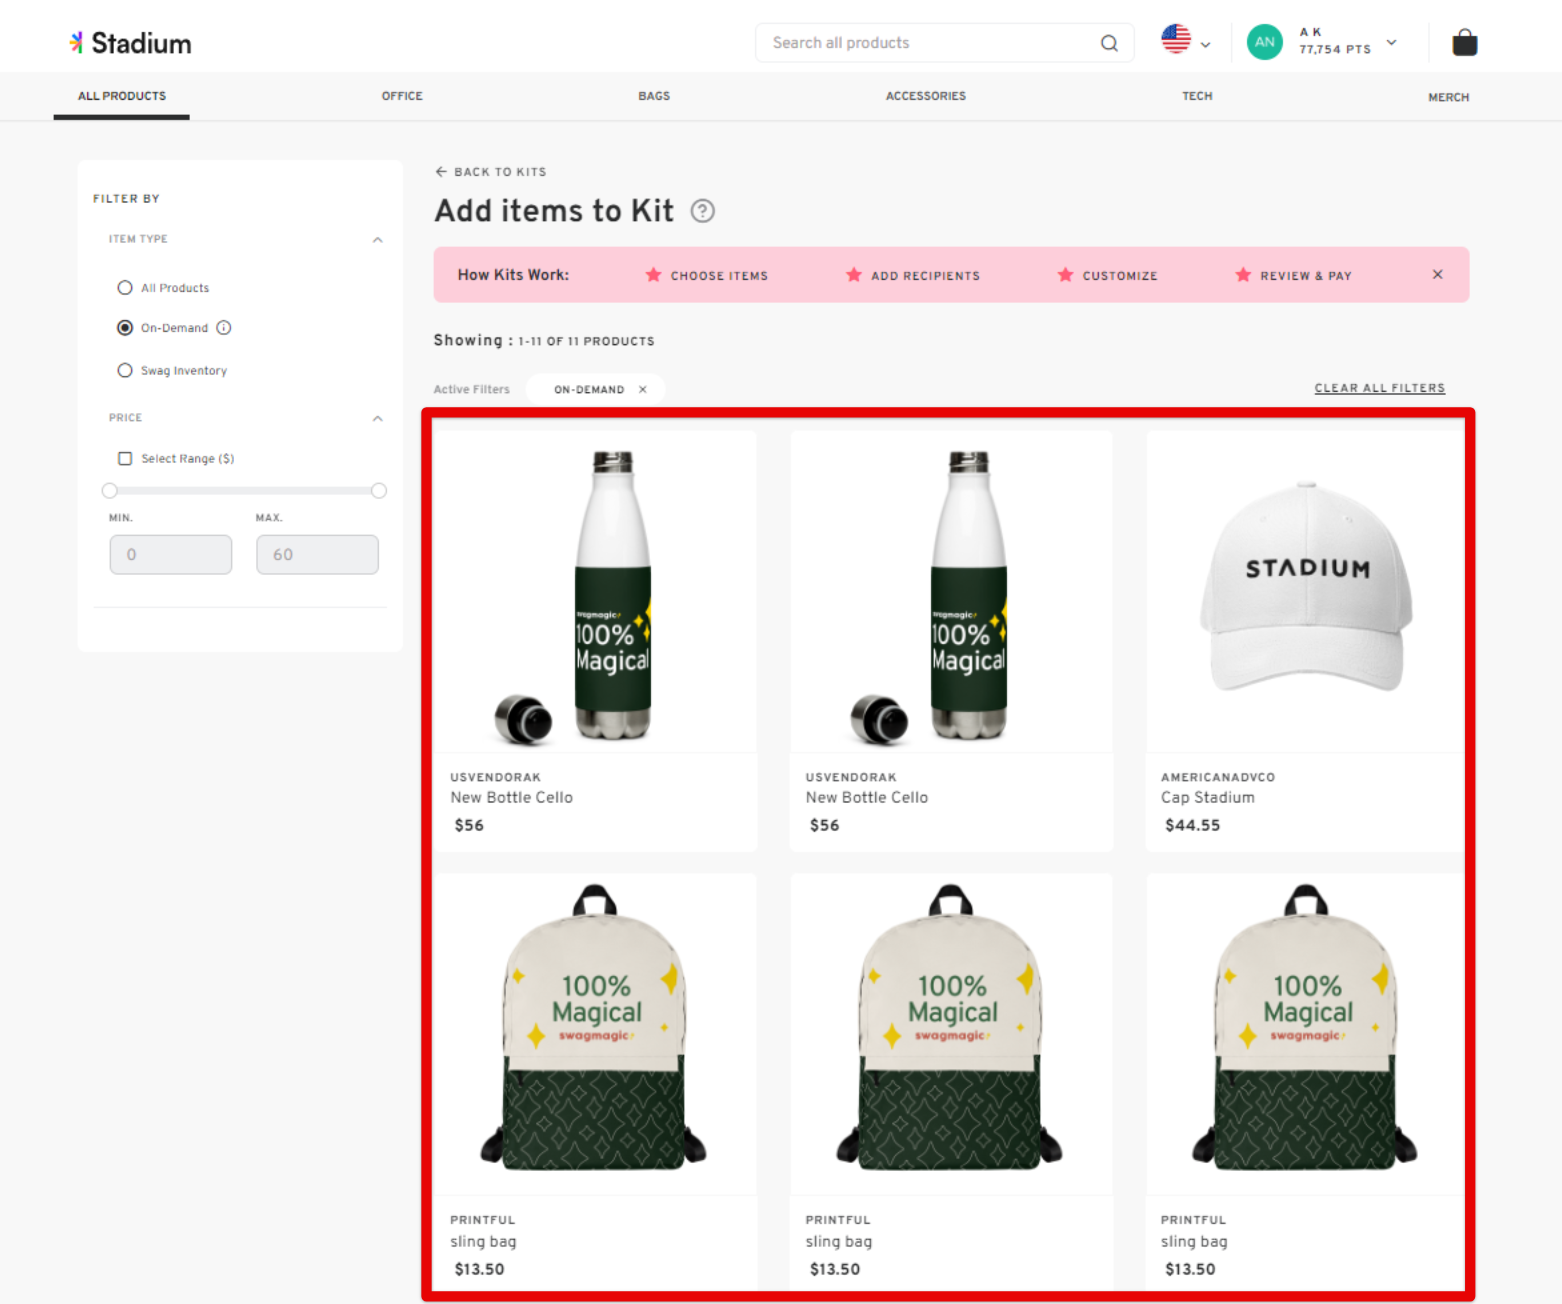Click the Stadium logo
Screen dimensions: 1562x1304
(x=129, y=42)
